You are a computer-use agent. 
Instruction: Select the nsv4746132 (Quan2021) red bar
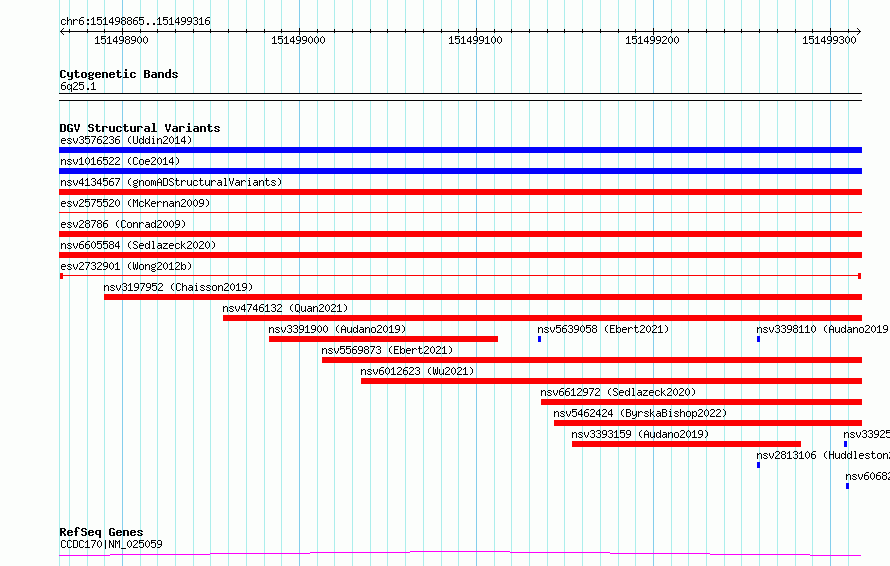pos(543,318)
